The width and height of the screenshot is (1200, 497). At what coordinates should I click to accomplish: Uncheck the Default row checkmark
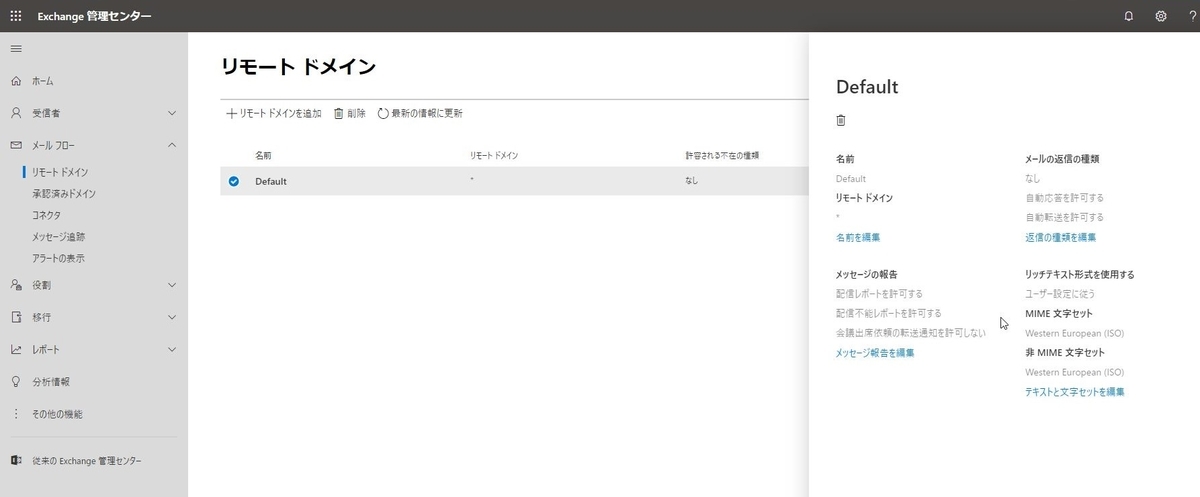[234, 181]
